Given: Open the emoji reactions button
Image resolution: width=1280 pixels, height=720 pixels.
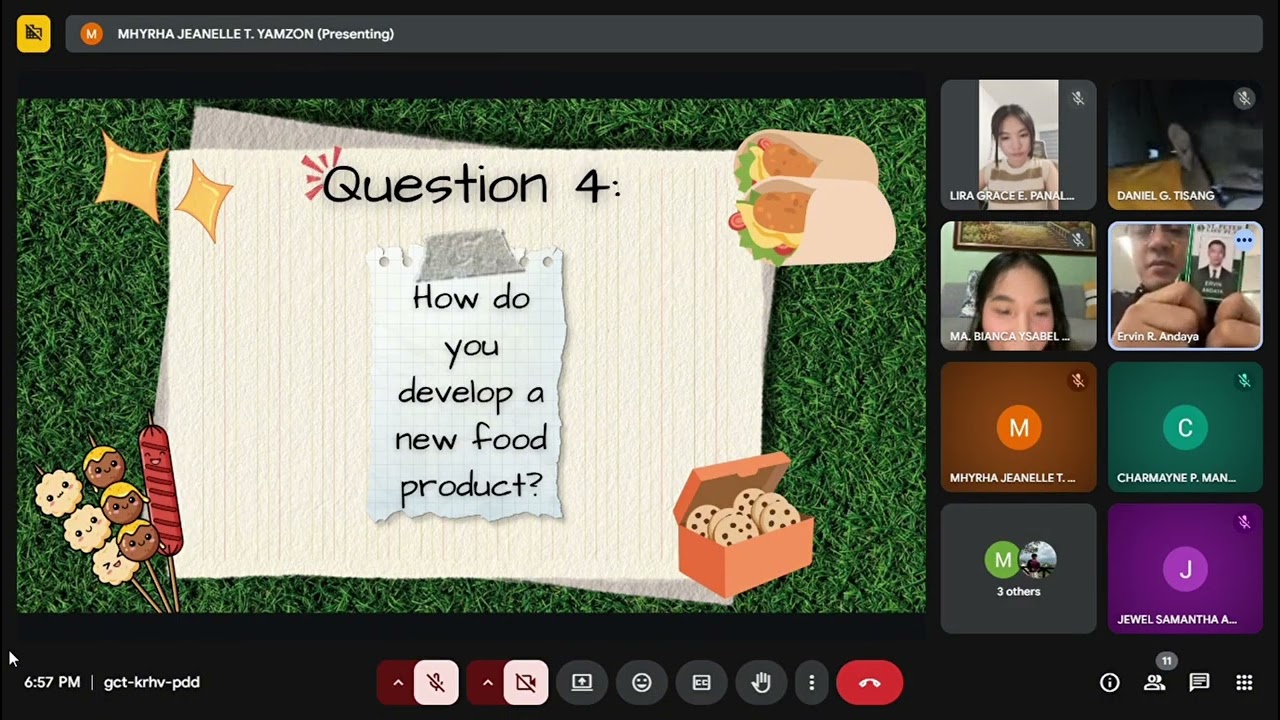Looking at the screenshot, I should pos(642,682).
